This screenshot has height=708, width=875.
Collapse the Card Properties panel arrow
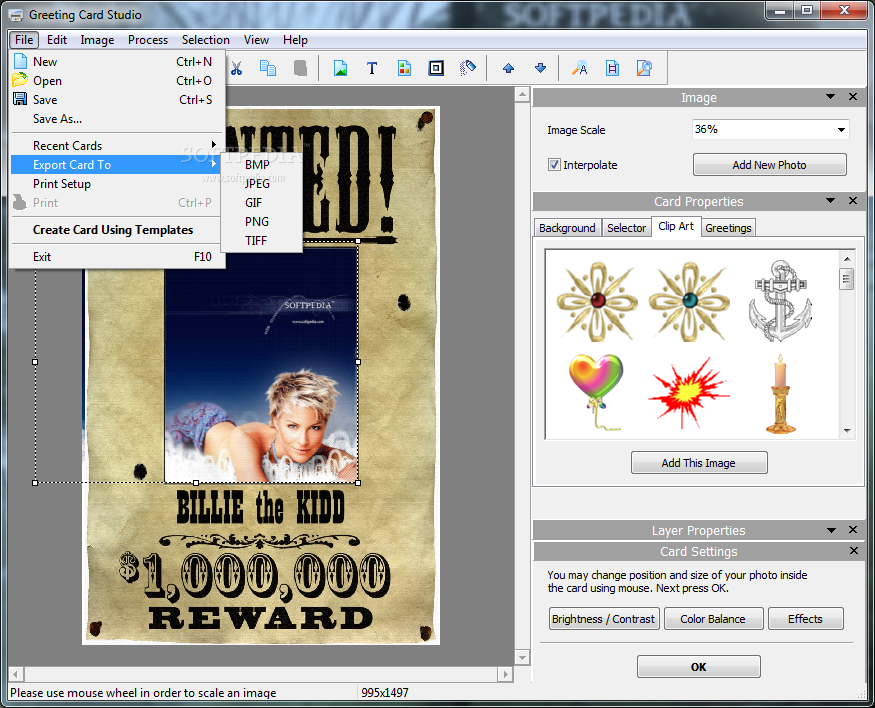(830, 200)
